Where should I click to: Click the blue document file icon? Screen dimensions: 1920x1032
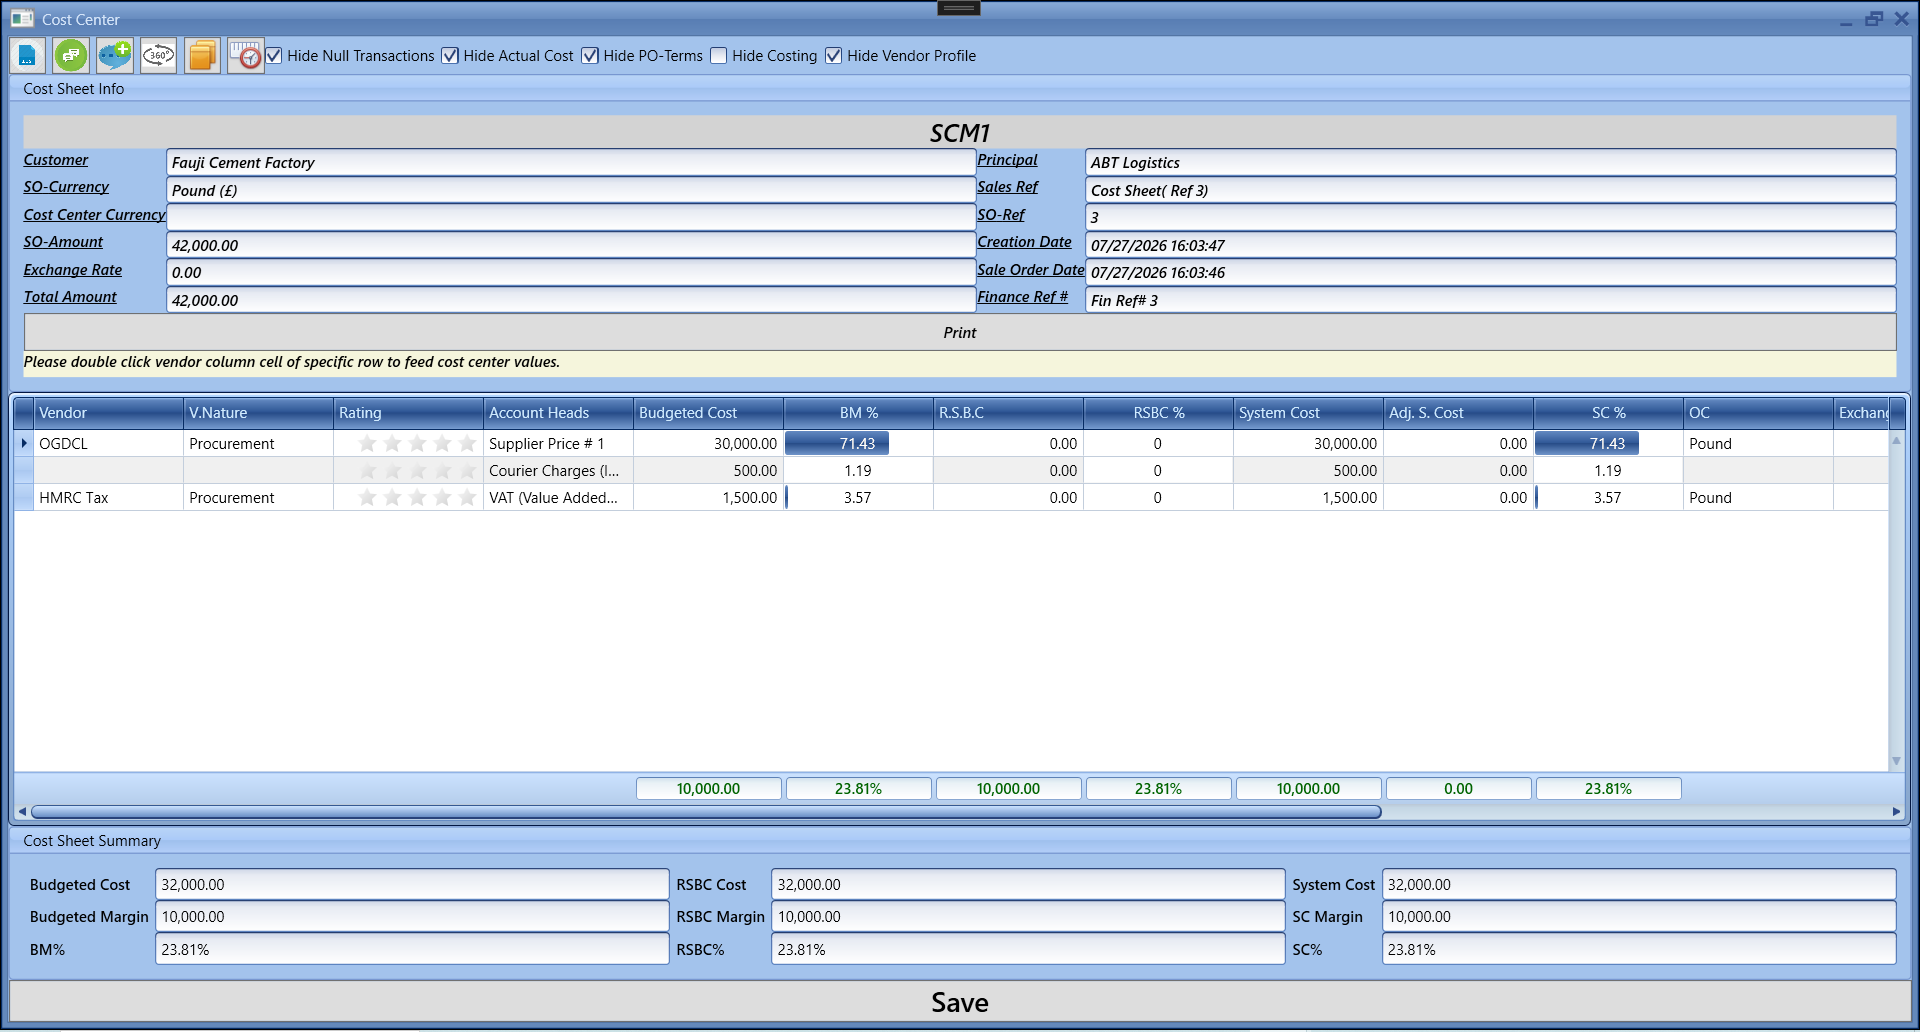point(27,56)
